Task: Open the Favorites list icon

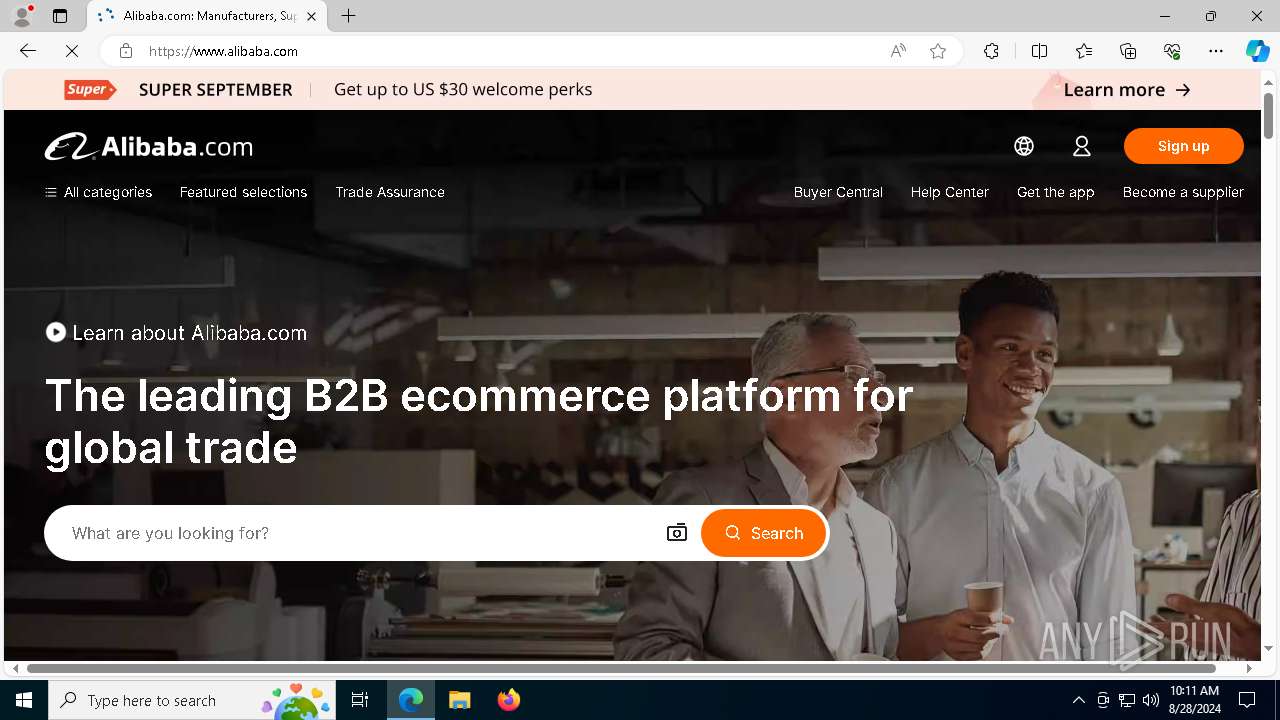Action: [1084, 51]
